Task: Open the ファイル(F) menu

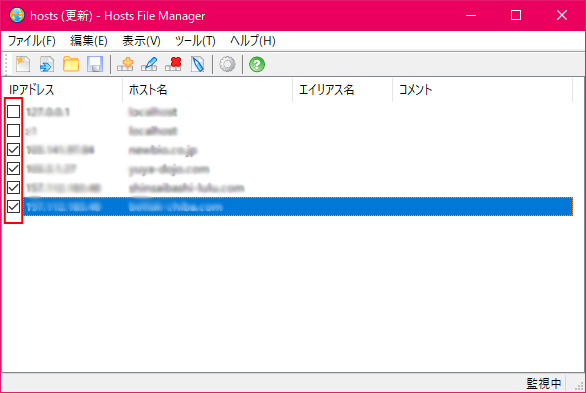Action: pos(32,40)
